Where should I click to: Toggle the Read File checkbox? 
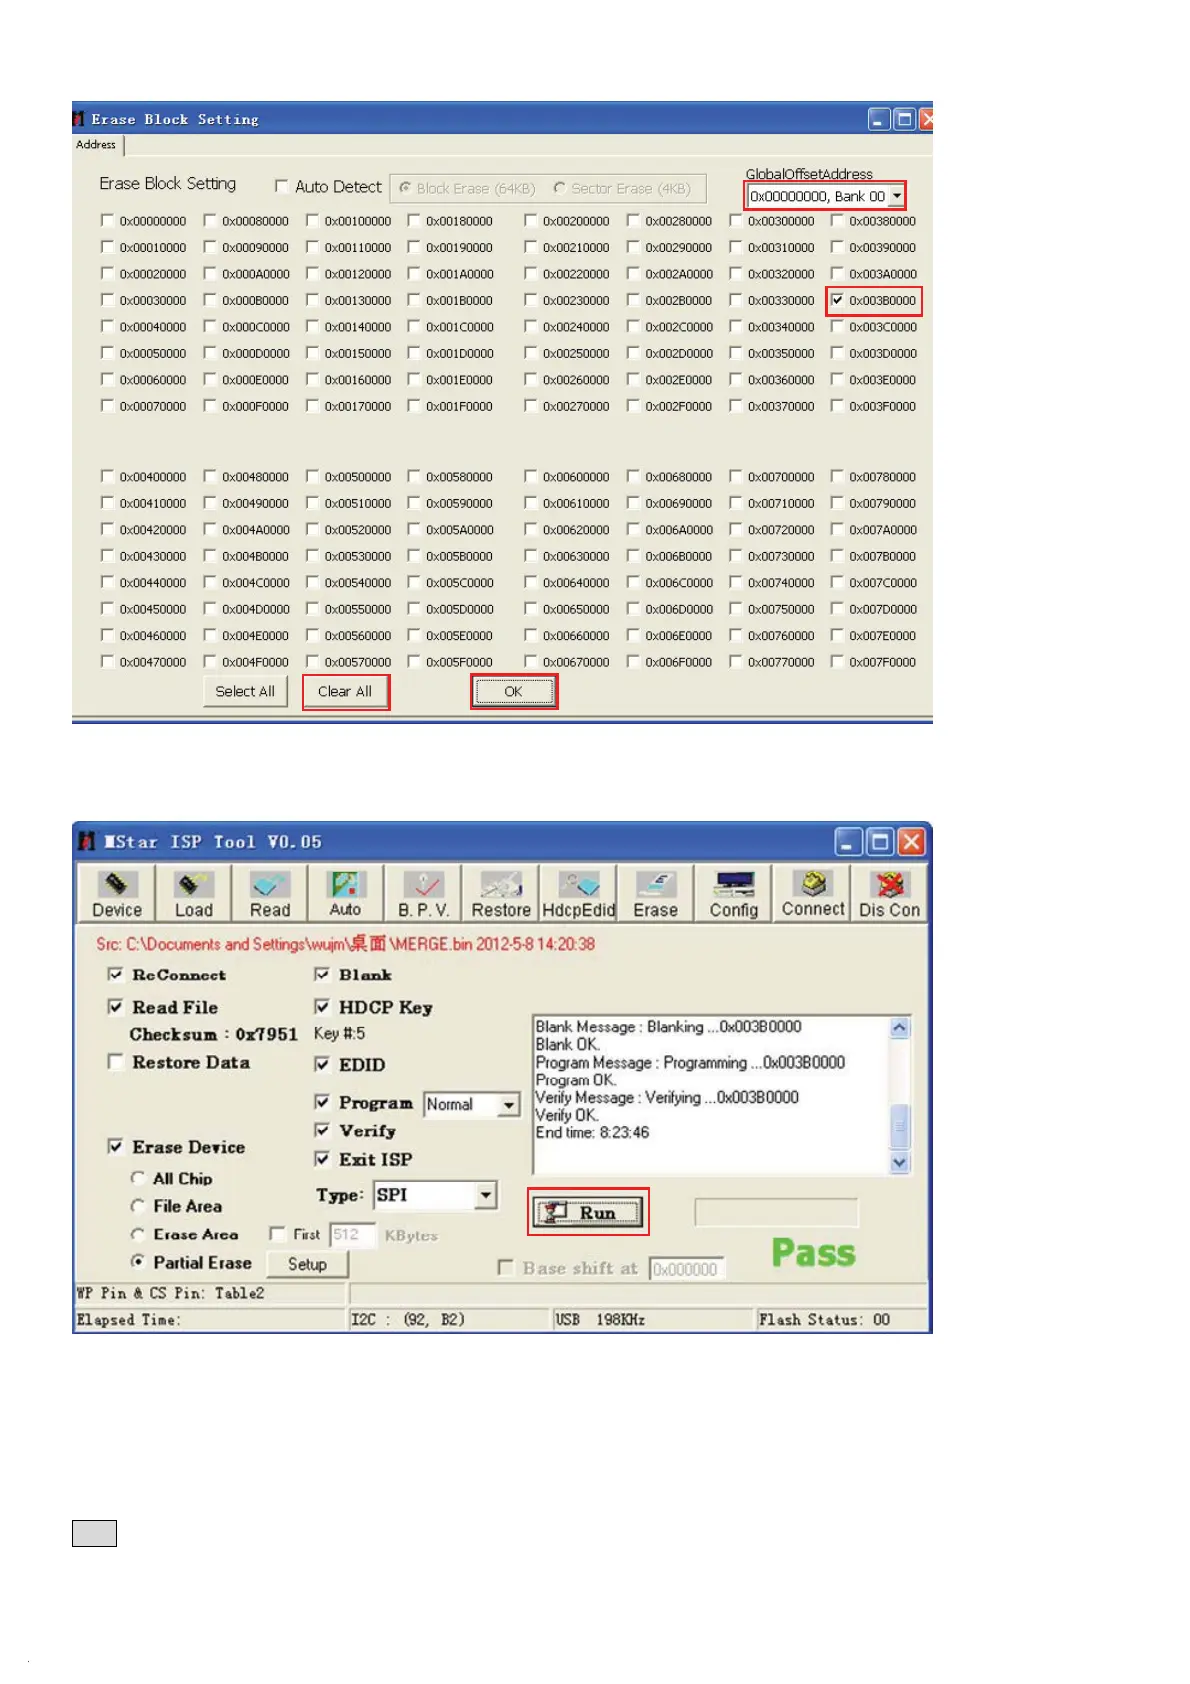pyautogui.click(x=115, y=1007)
